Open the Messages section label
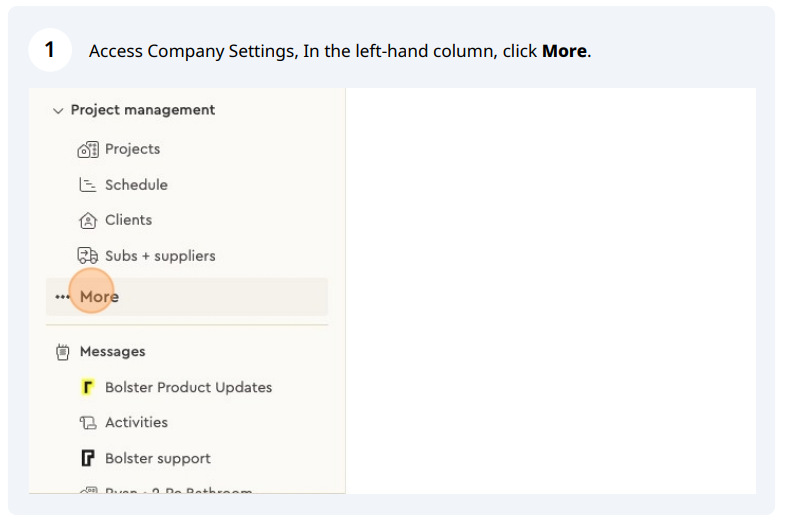 click(x=112, y=352)
